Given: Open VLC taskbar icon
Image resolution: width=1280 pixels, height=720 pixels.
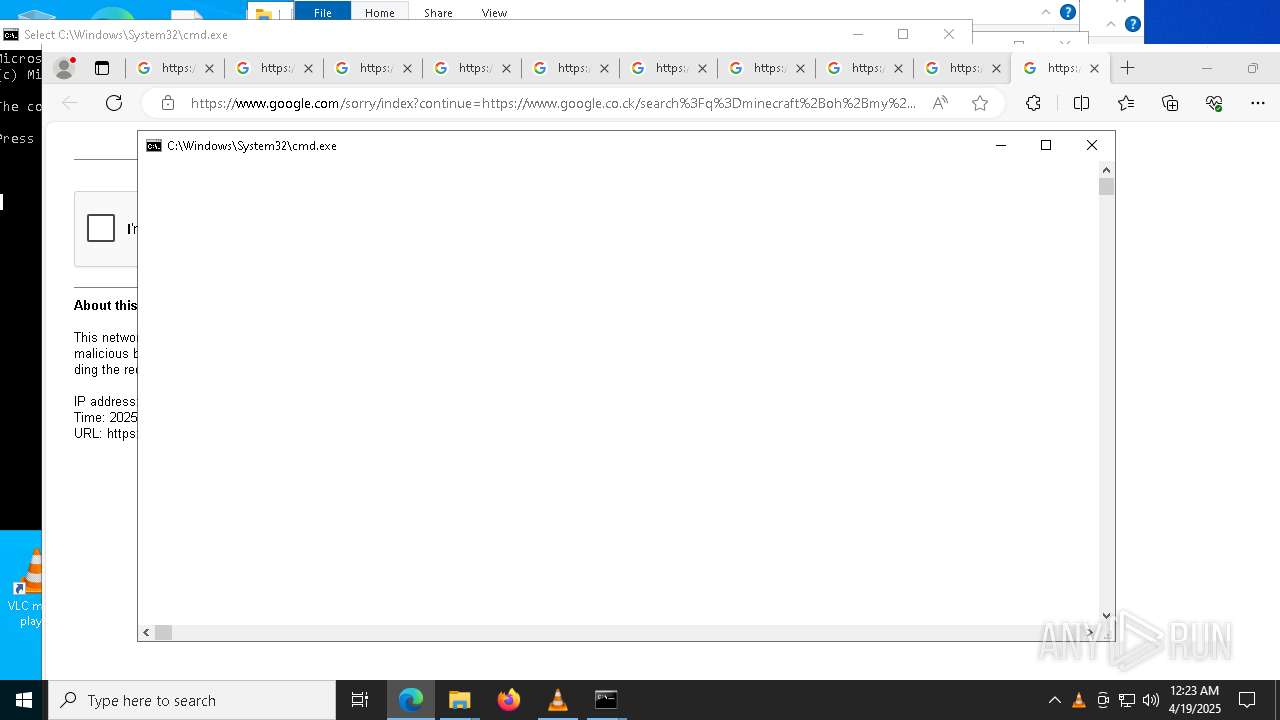Looking at the screenshot, I should [x=558, y=700].
